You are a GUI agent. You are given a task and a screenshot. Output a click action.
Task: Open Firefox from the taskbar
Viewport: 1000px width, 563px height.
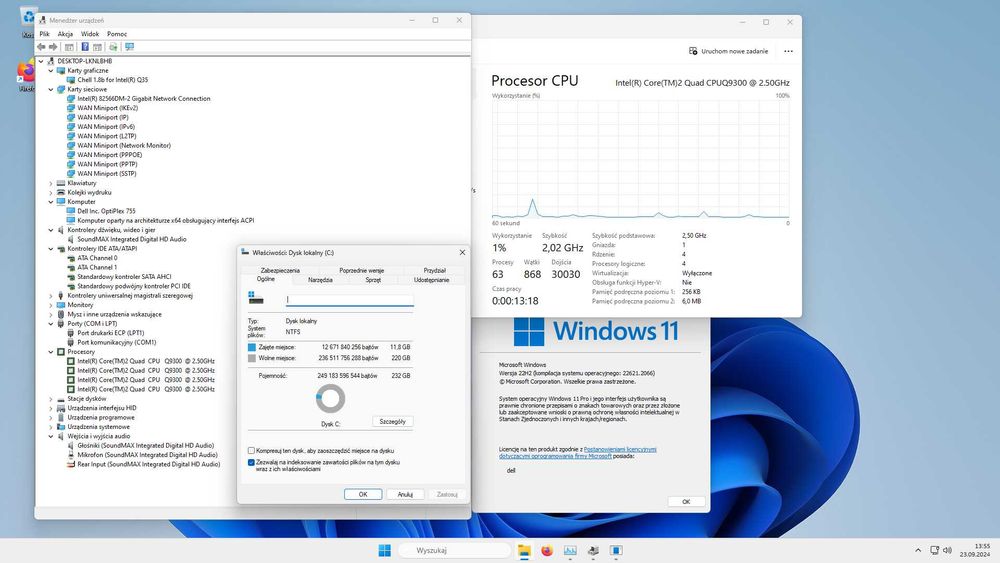pyautogui.click(x=547, y=550)
